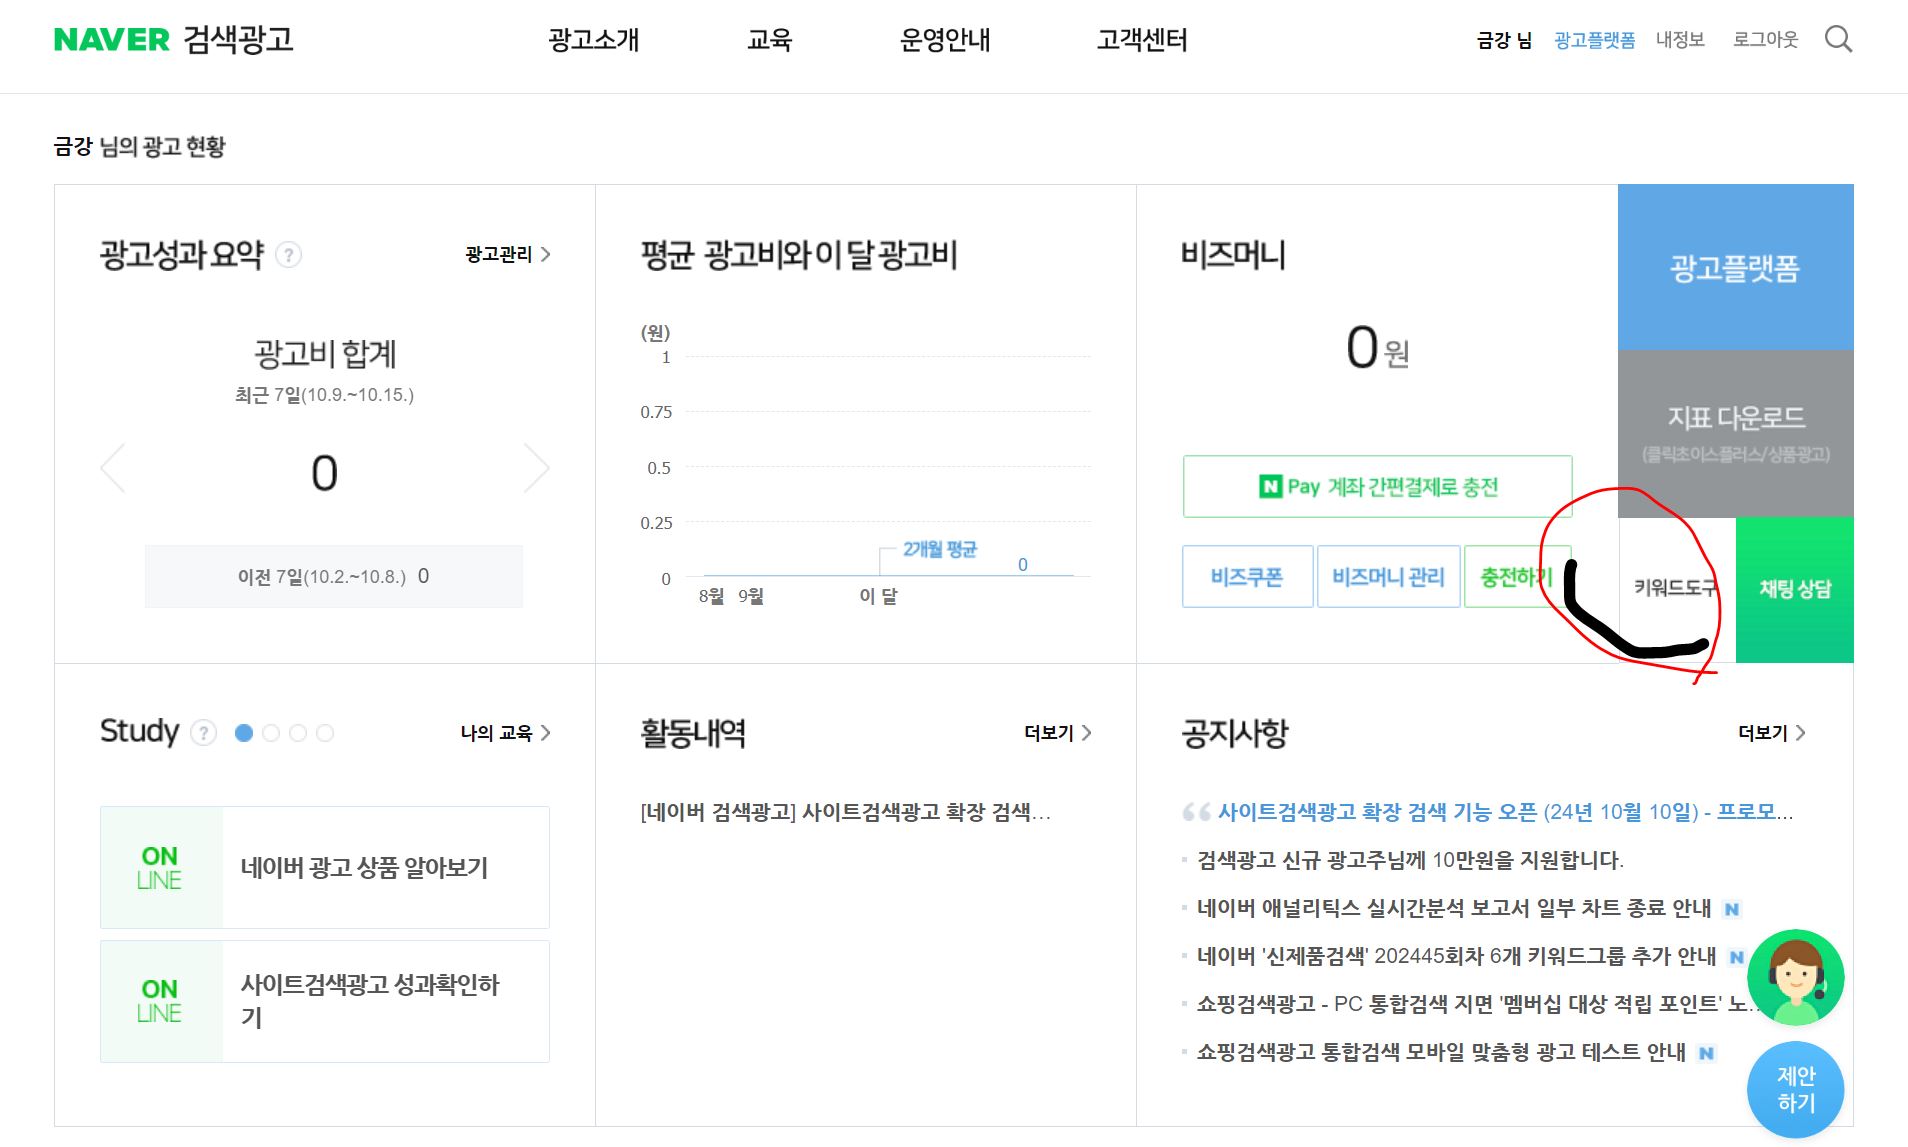Image resolution: width=1908 pixels, height=1147 pixels.
Task: Open 사이트검색광고 성과확인하기 online course
Action: point(325,1001)
